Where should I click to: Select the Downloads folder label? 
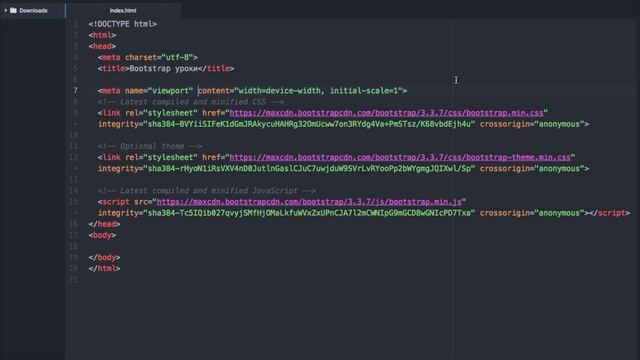33,11
